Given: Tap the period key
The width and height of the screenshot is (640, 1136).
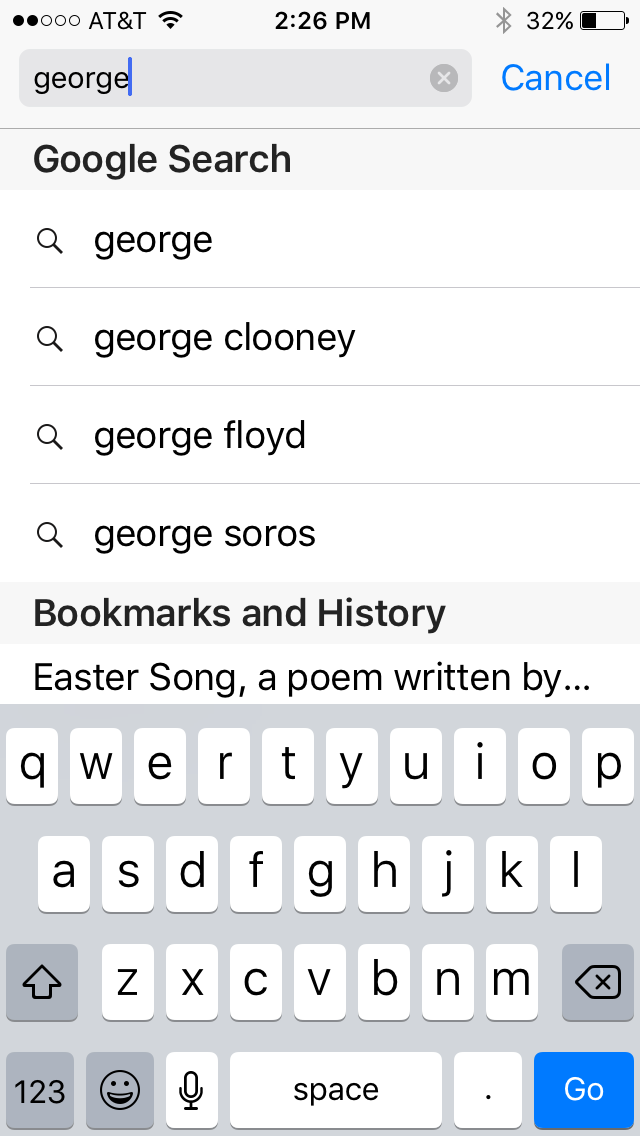Looking at the screenshot, I should click(488, 1089).
